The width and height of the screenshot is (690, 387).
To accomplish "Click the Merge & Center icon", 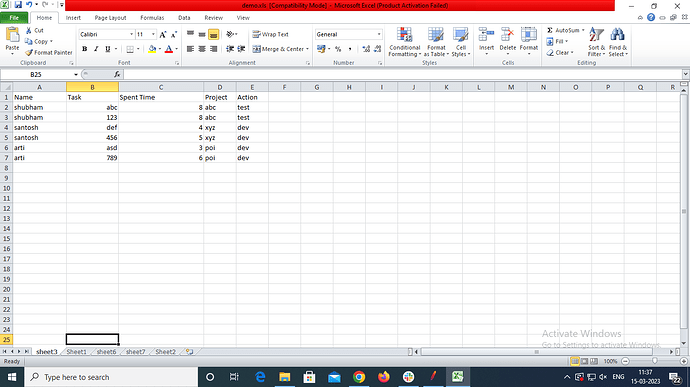I will click(257, 49).
